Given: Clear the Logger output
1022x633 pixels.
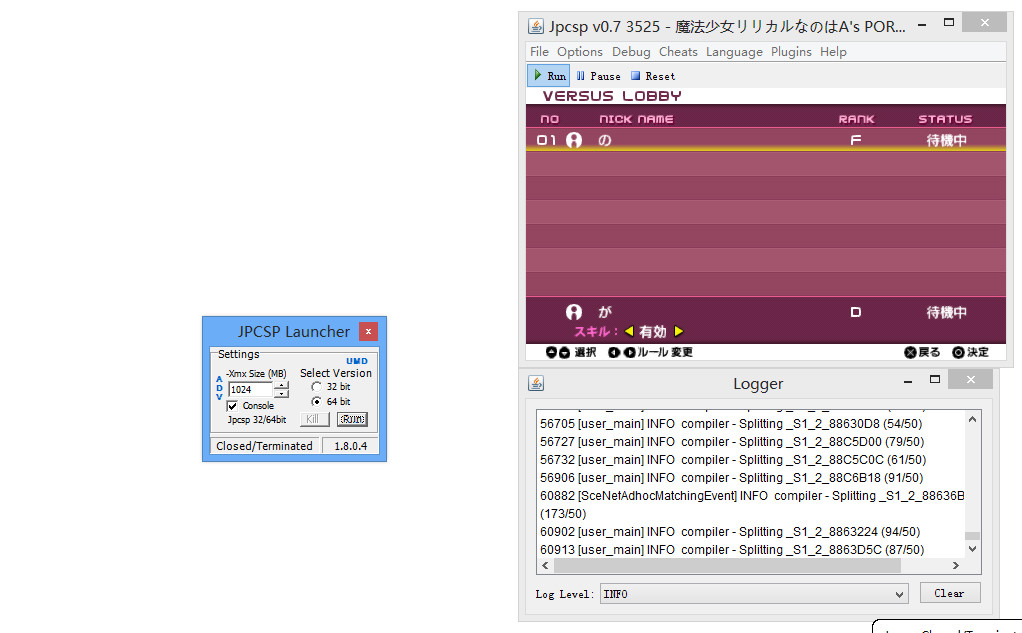Looking at the screenshot, I should click(949, 593).
